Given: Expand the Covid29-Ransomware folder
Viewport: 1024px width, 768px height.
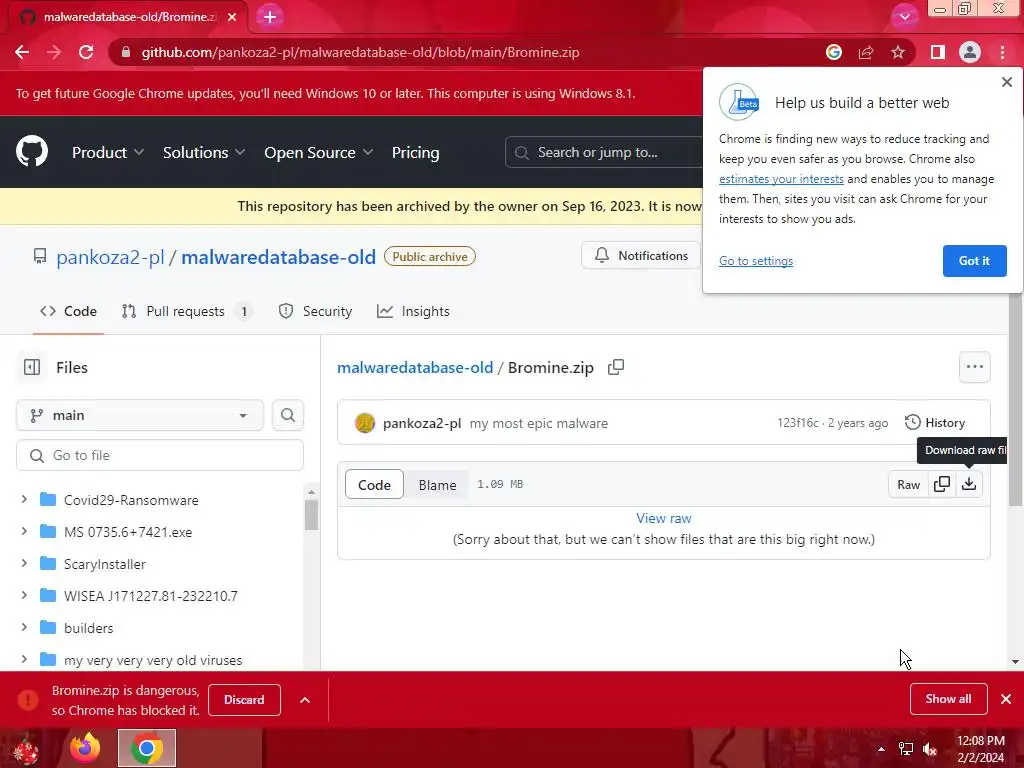Looking at the screenshot, I should pyautogui.click(x=24, y=500).
